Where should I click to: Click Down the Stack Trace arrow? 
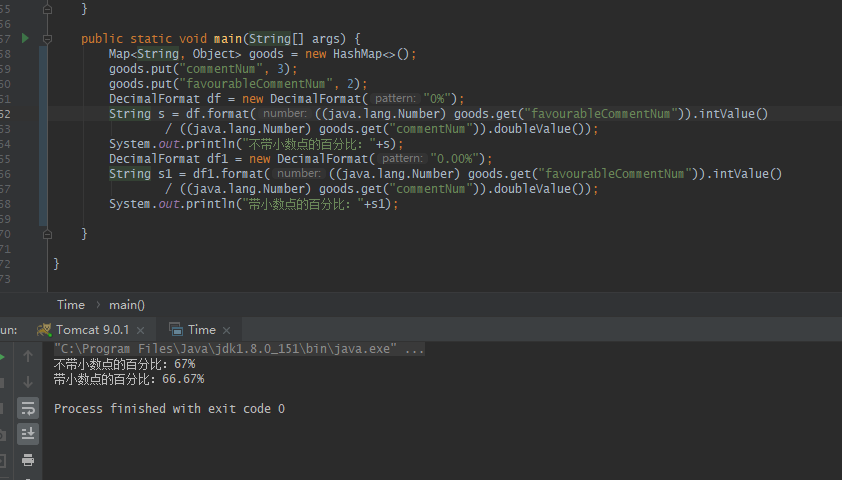[x=28, y=382]
